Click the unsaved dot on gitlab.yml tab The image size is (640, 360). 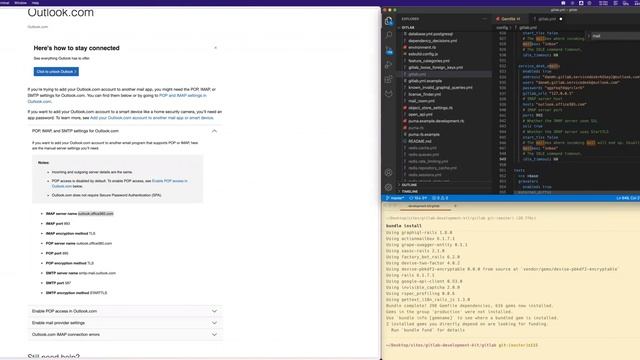[x=561, y=19]
